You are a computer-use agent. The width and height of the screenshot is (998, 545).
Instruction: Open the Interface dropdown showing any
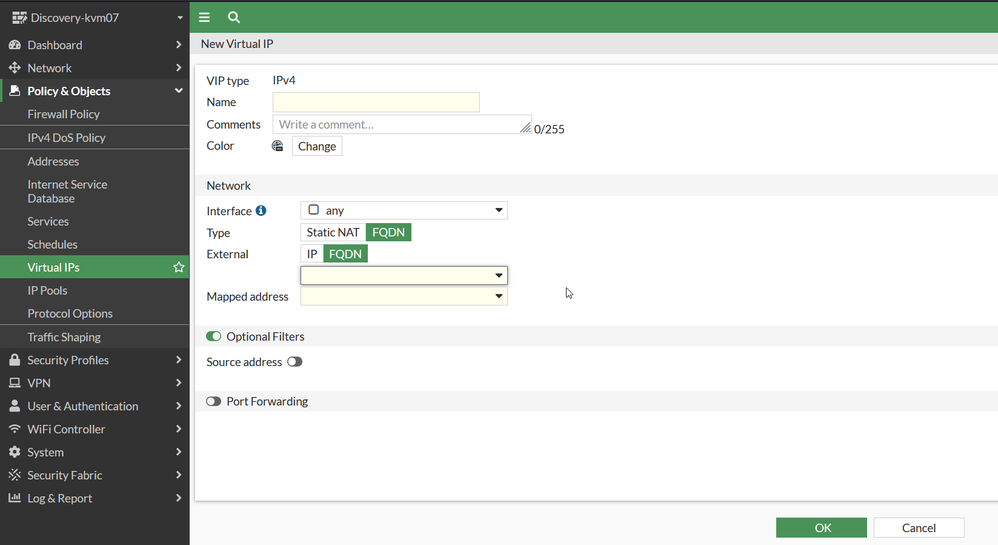pos(404,210)
